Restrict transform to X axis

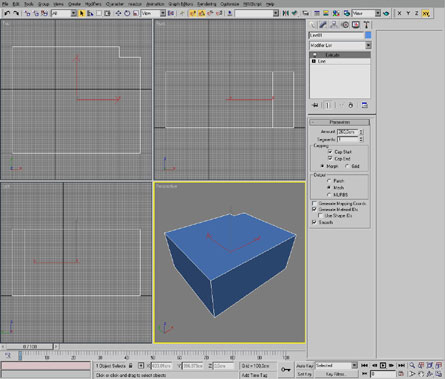399,13
